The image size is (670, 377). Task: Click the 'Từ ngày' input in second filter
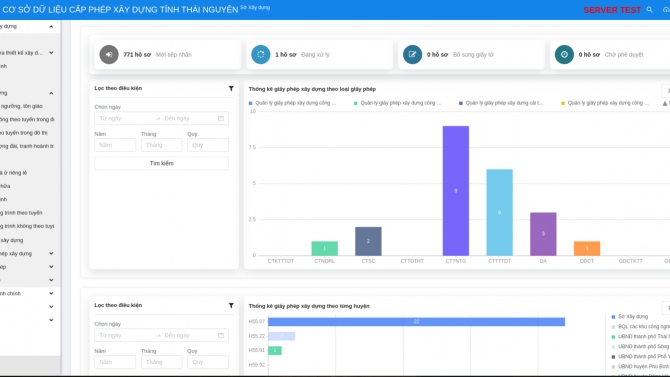tap(124, 336)
